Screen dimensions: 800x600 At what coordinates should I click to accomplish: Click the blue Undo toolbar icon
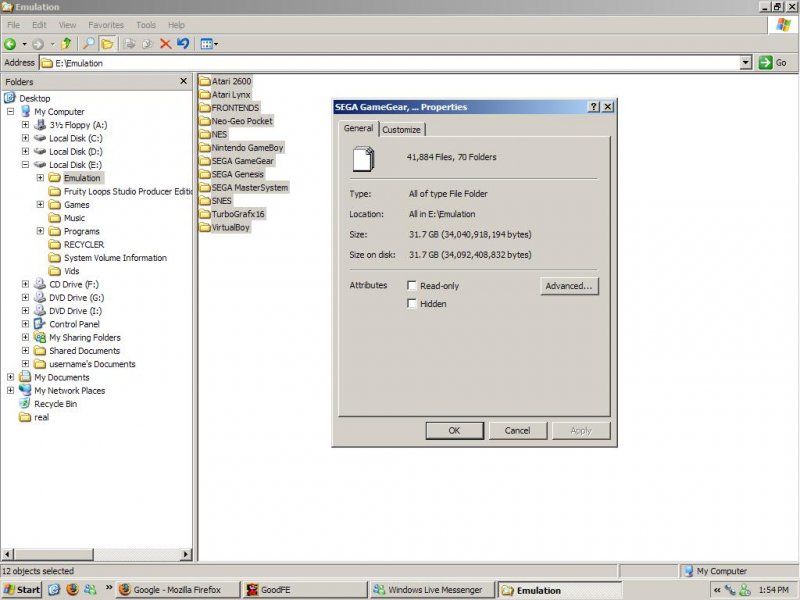(183, 44)
